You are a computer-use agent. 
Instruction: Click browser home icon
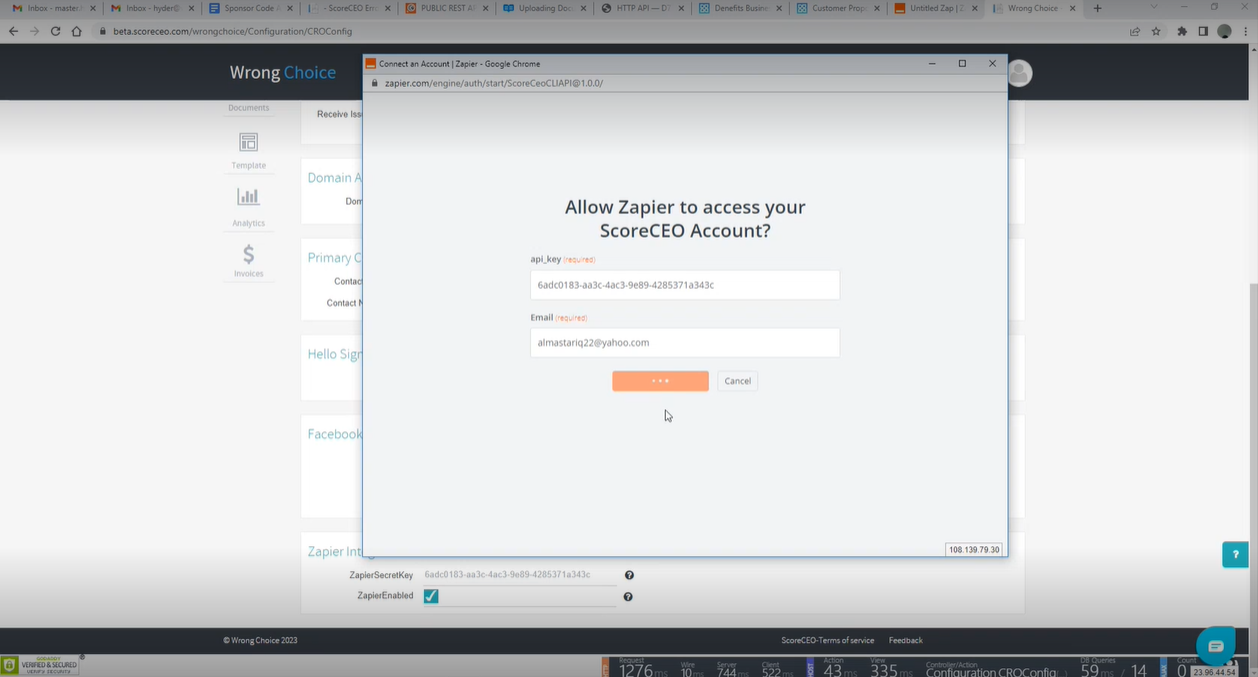pyautogui.click(x=76, y=31)
